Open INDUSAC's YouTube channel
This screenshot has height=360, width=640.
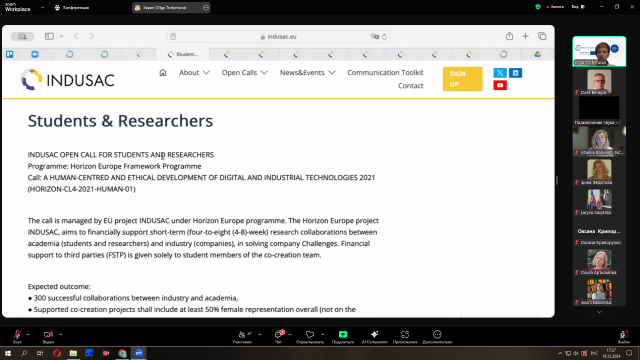500,85
